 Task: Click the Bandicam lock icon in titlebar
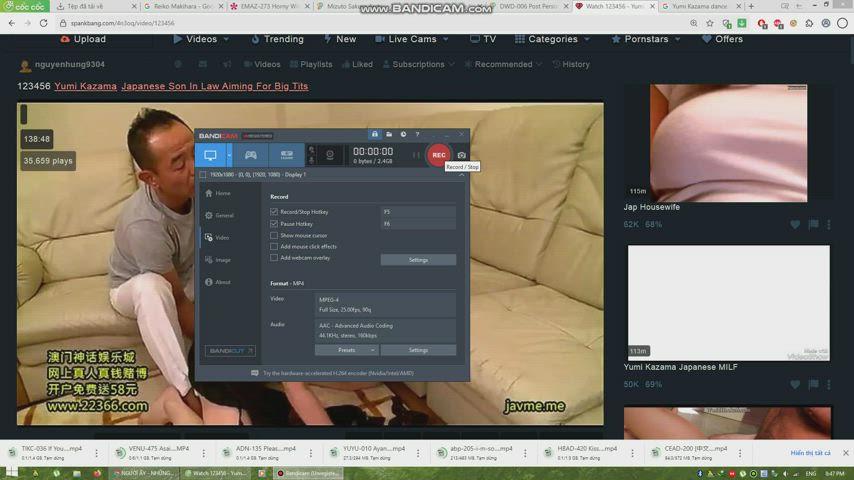[375, 134]
